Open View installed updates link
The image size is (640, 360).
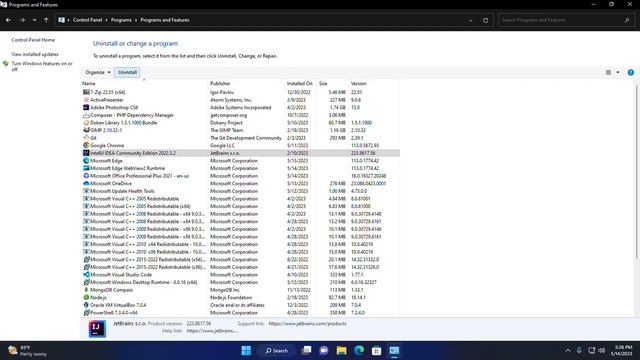pos(35,54)
